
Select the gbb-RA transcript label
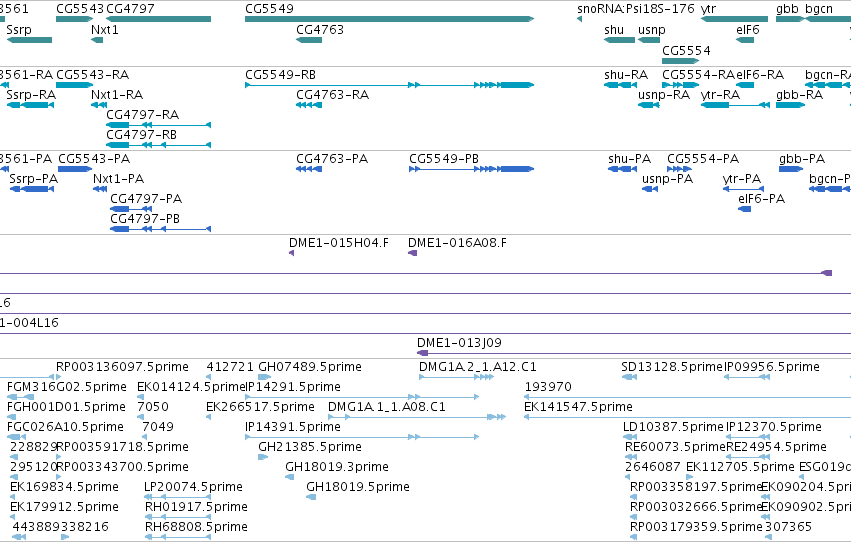799,94
